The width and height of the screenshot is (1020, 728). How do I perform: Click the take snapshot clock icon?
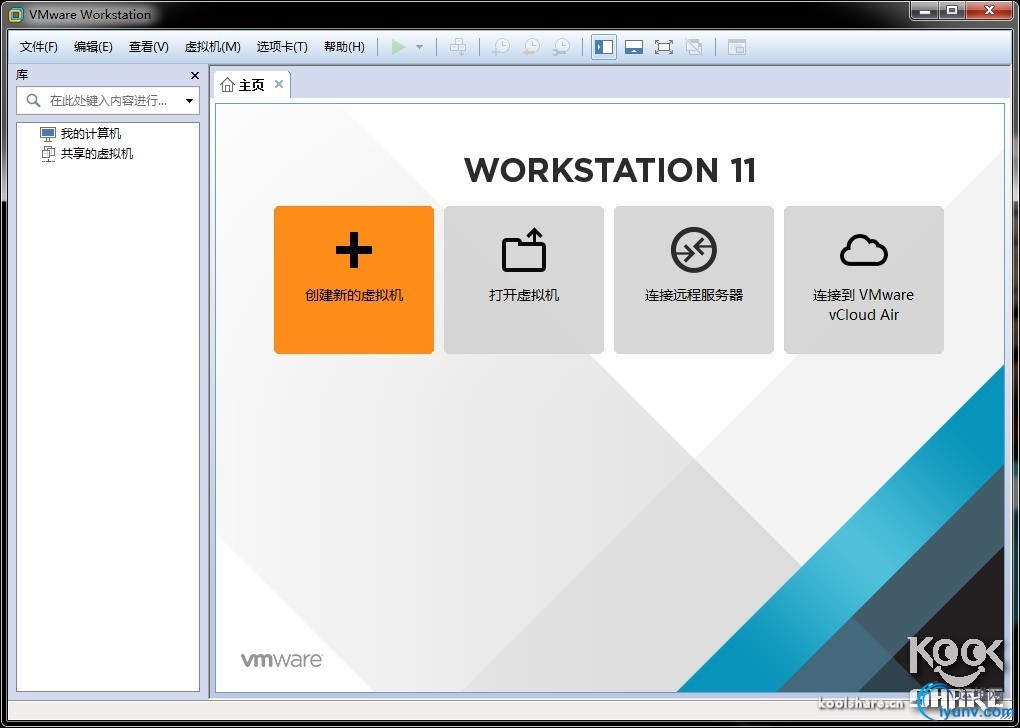500,47
